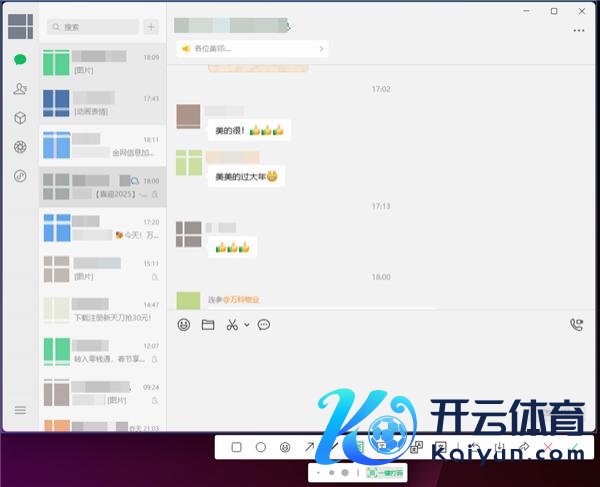This screenshot has width=600, height=487.
Task: Select the rectangle annotation tool
Action: coord(236,447)
